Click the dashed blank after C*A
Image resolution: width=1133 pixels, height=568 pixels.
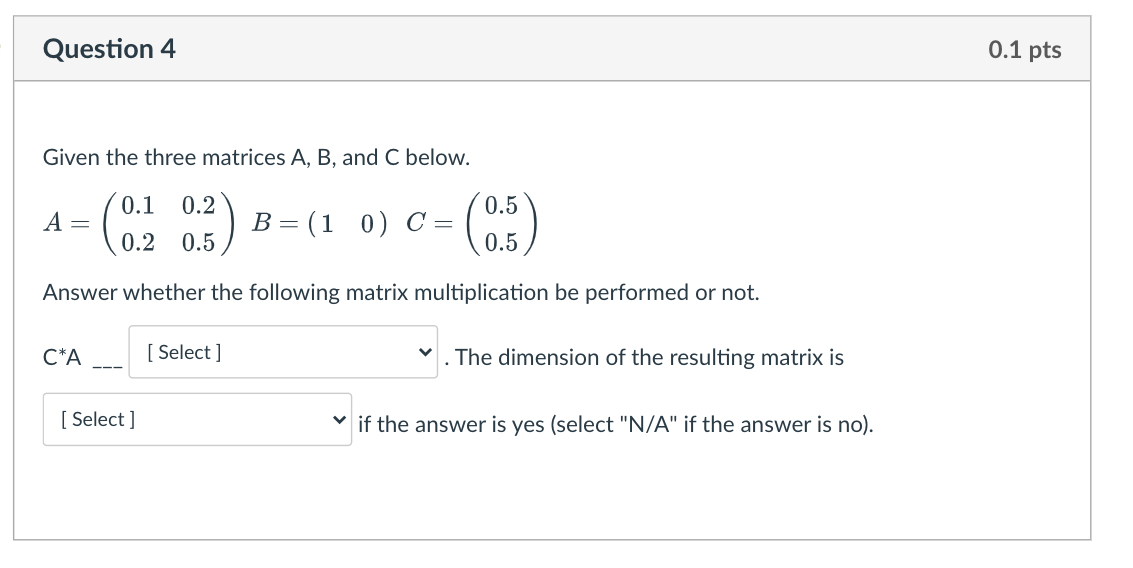107,362
